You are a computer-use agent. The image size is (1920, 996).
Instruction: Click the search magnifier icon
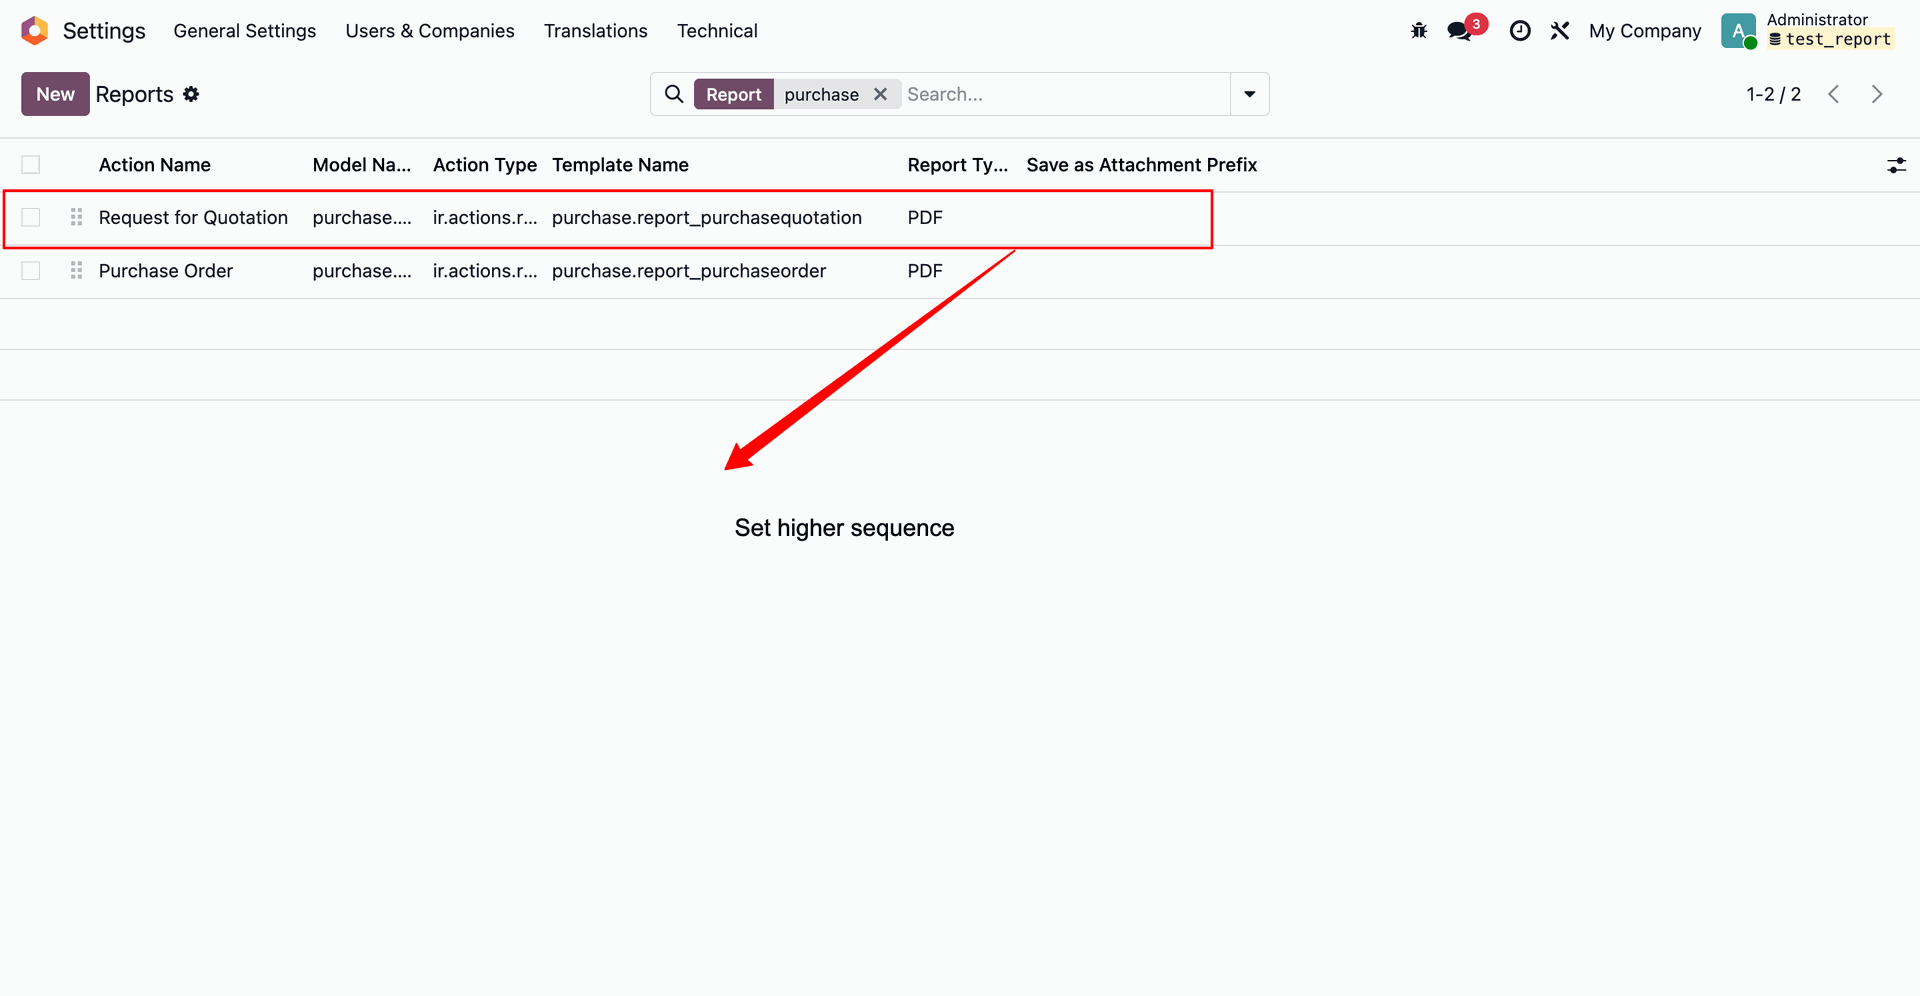(674, 94)
